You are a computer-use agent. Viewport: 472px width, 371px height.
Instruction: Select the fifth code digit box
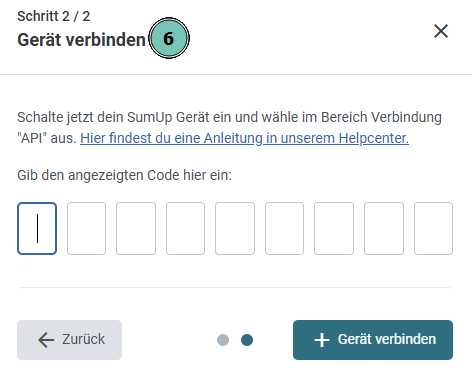(235, 228)
